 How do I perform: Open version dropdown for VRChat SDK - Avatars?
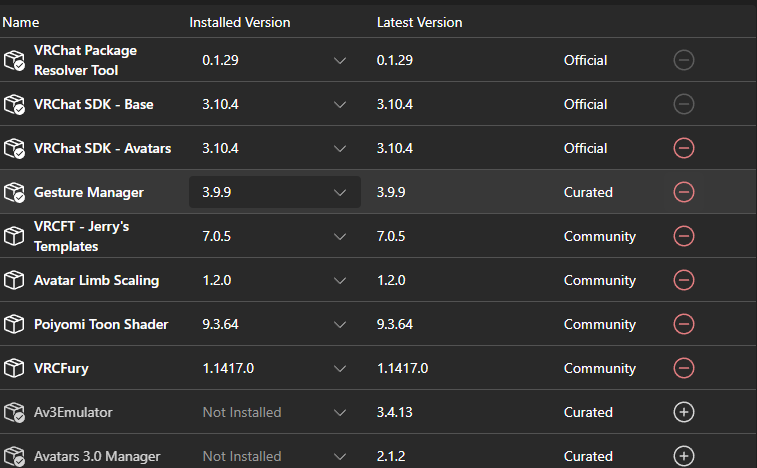275,148
